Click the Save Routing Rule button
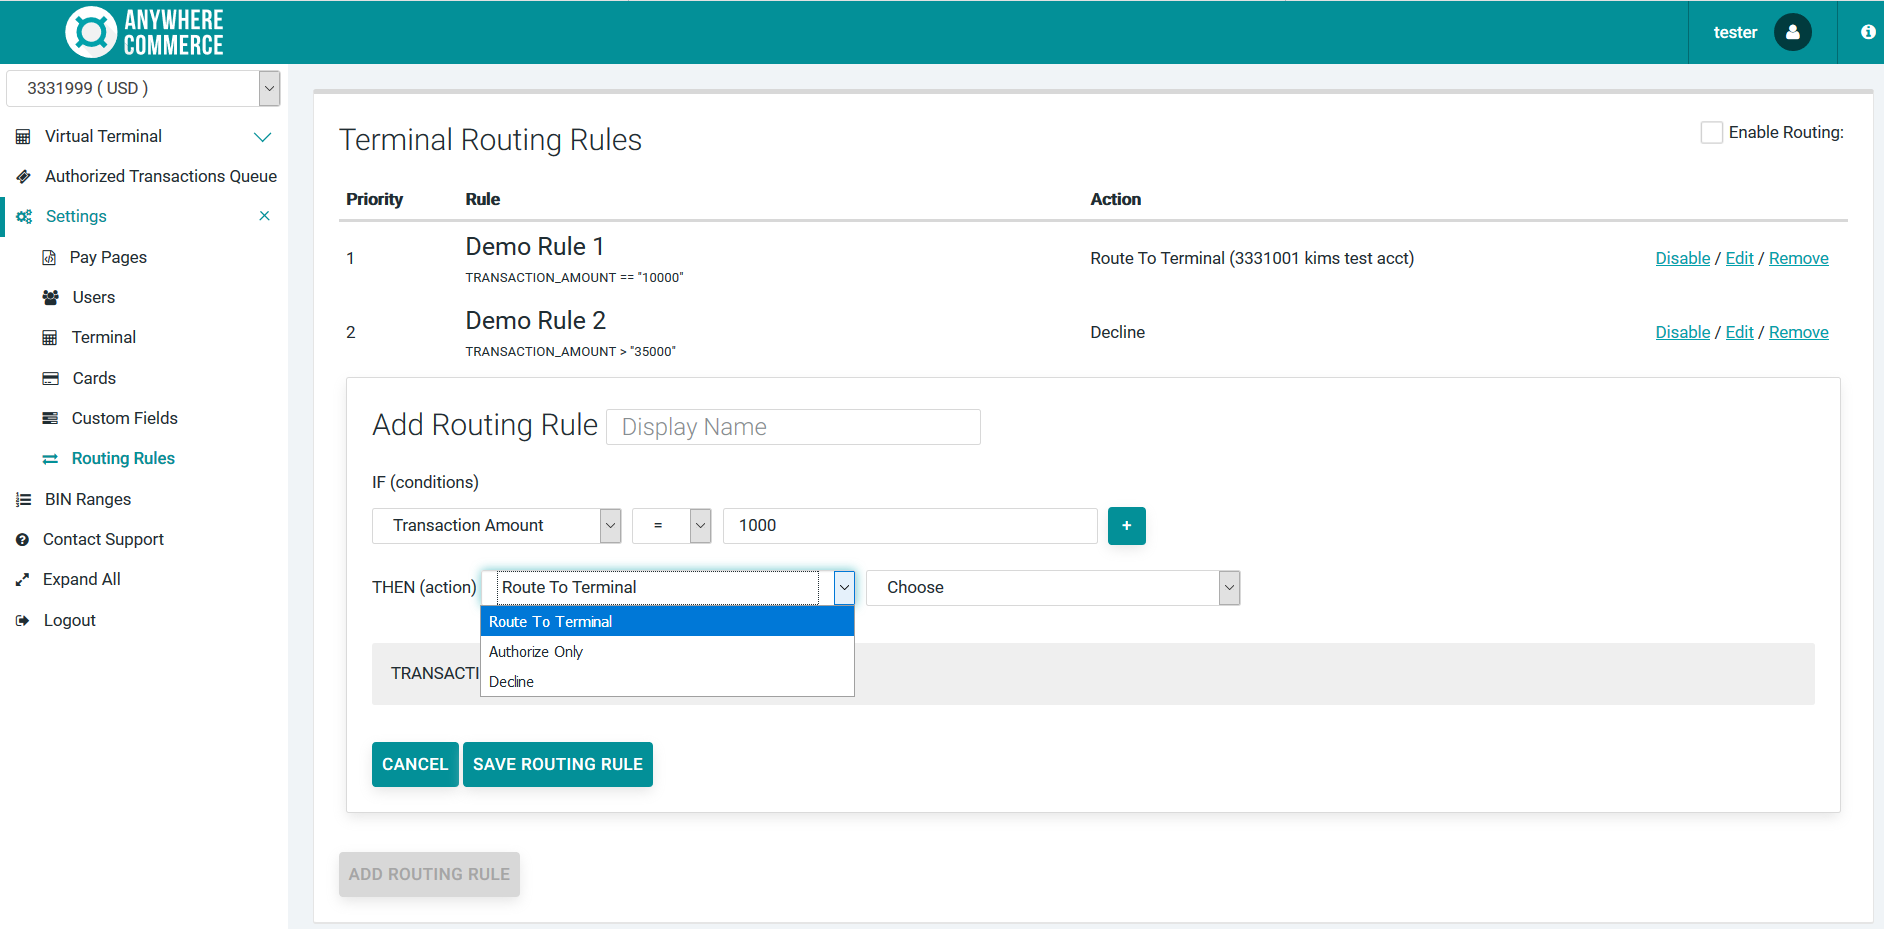 [557, 765]
